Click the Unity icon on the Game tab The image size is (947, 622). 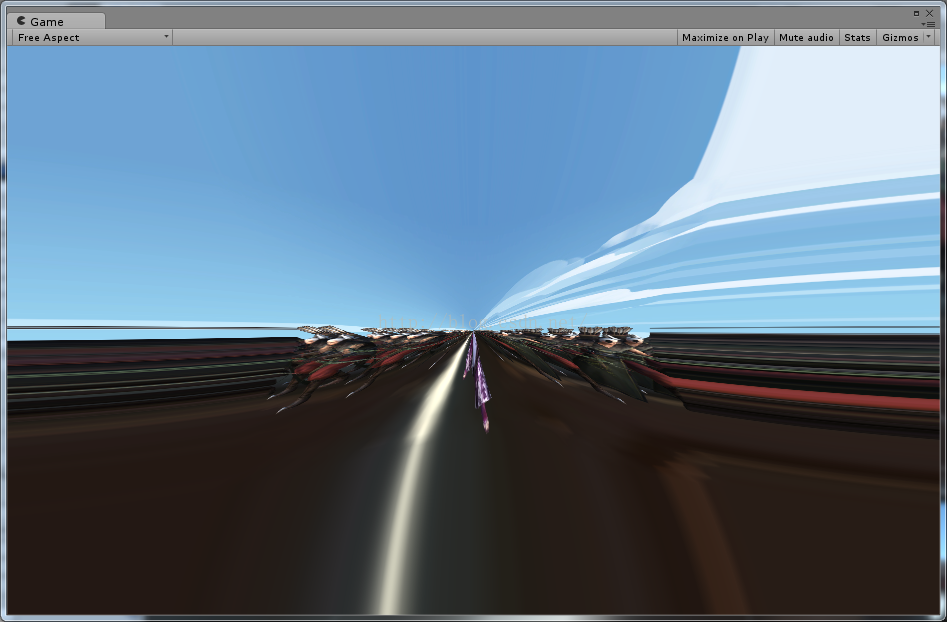[21, 21]
